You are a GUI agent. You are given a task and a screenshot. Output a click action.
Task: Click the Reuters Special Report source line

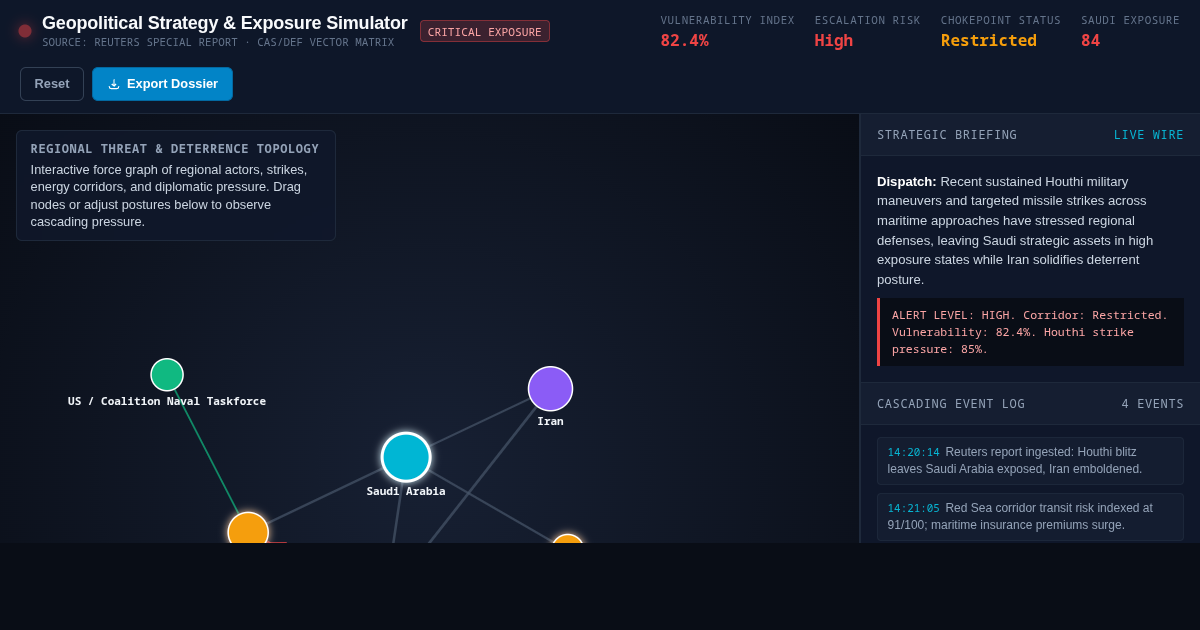click(218, 43)
